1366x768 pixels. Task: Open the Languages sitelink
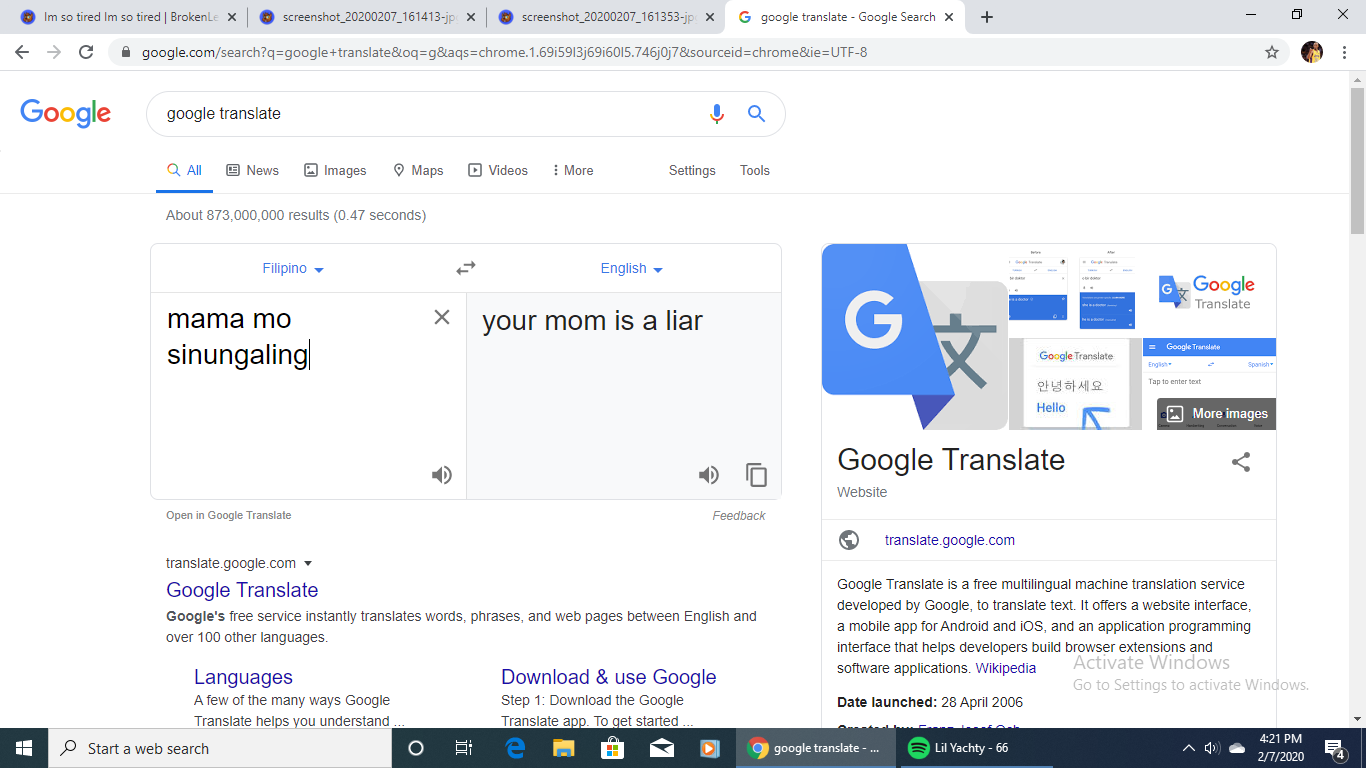click(243, 677)
